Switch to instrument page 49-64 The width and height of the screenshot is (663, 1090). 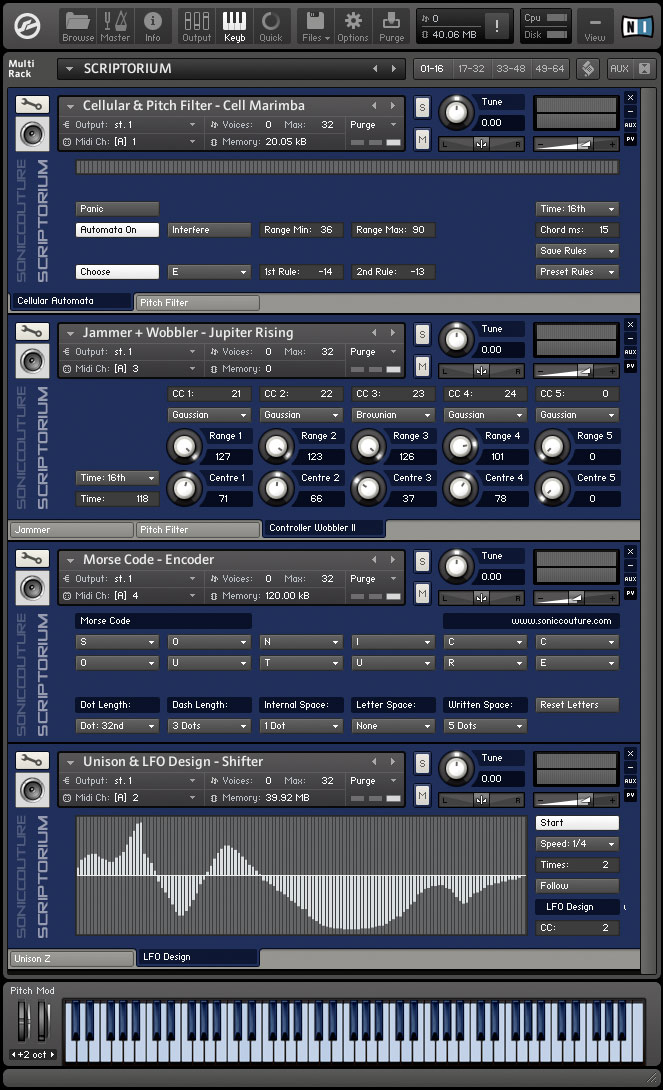pyautogui.click(x=550, y=68)
